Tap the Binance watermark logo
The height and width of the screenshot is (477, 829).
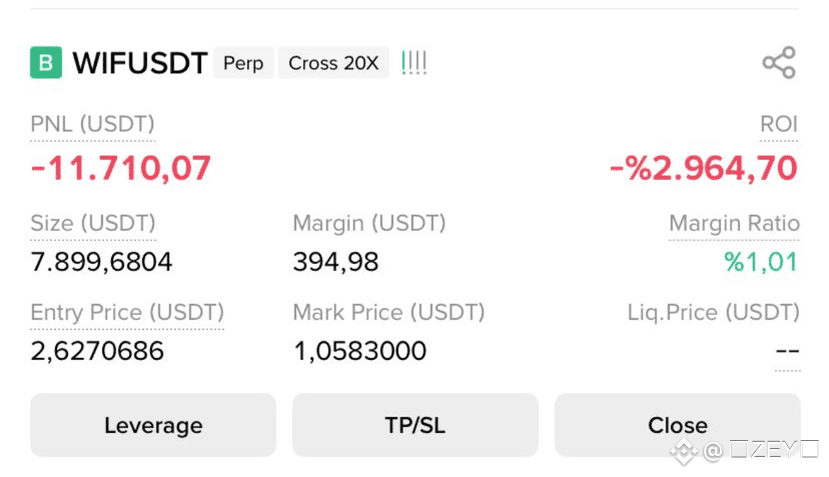683,451
